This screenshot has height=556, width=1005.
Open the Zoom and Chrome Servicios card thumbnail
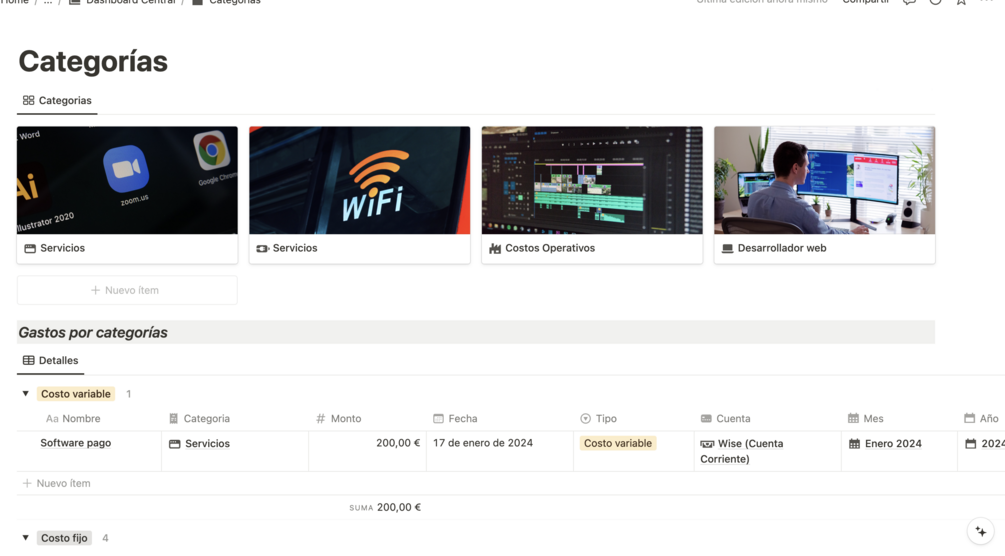point(127,180)
